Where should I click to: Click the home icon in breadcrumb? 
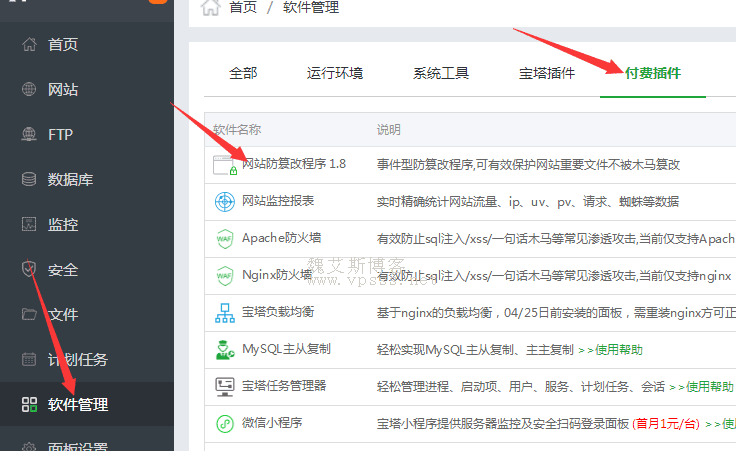[x=210, y=8]
